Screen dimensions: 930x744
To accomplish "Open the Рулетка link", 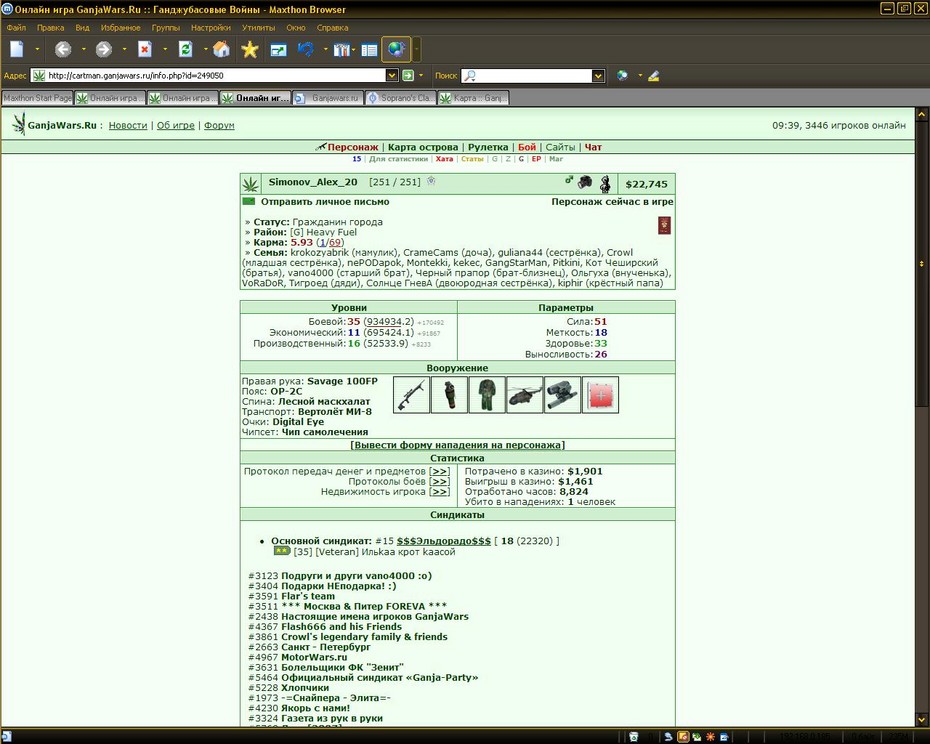I will click(488, 147).
